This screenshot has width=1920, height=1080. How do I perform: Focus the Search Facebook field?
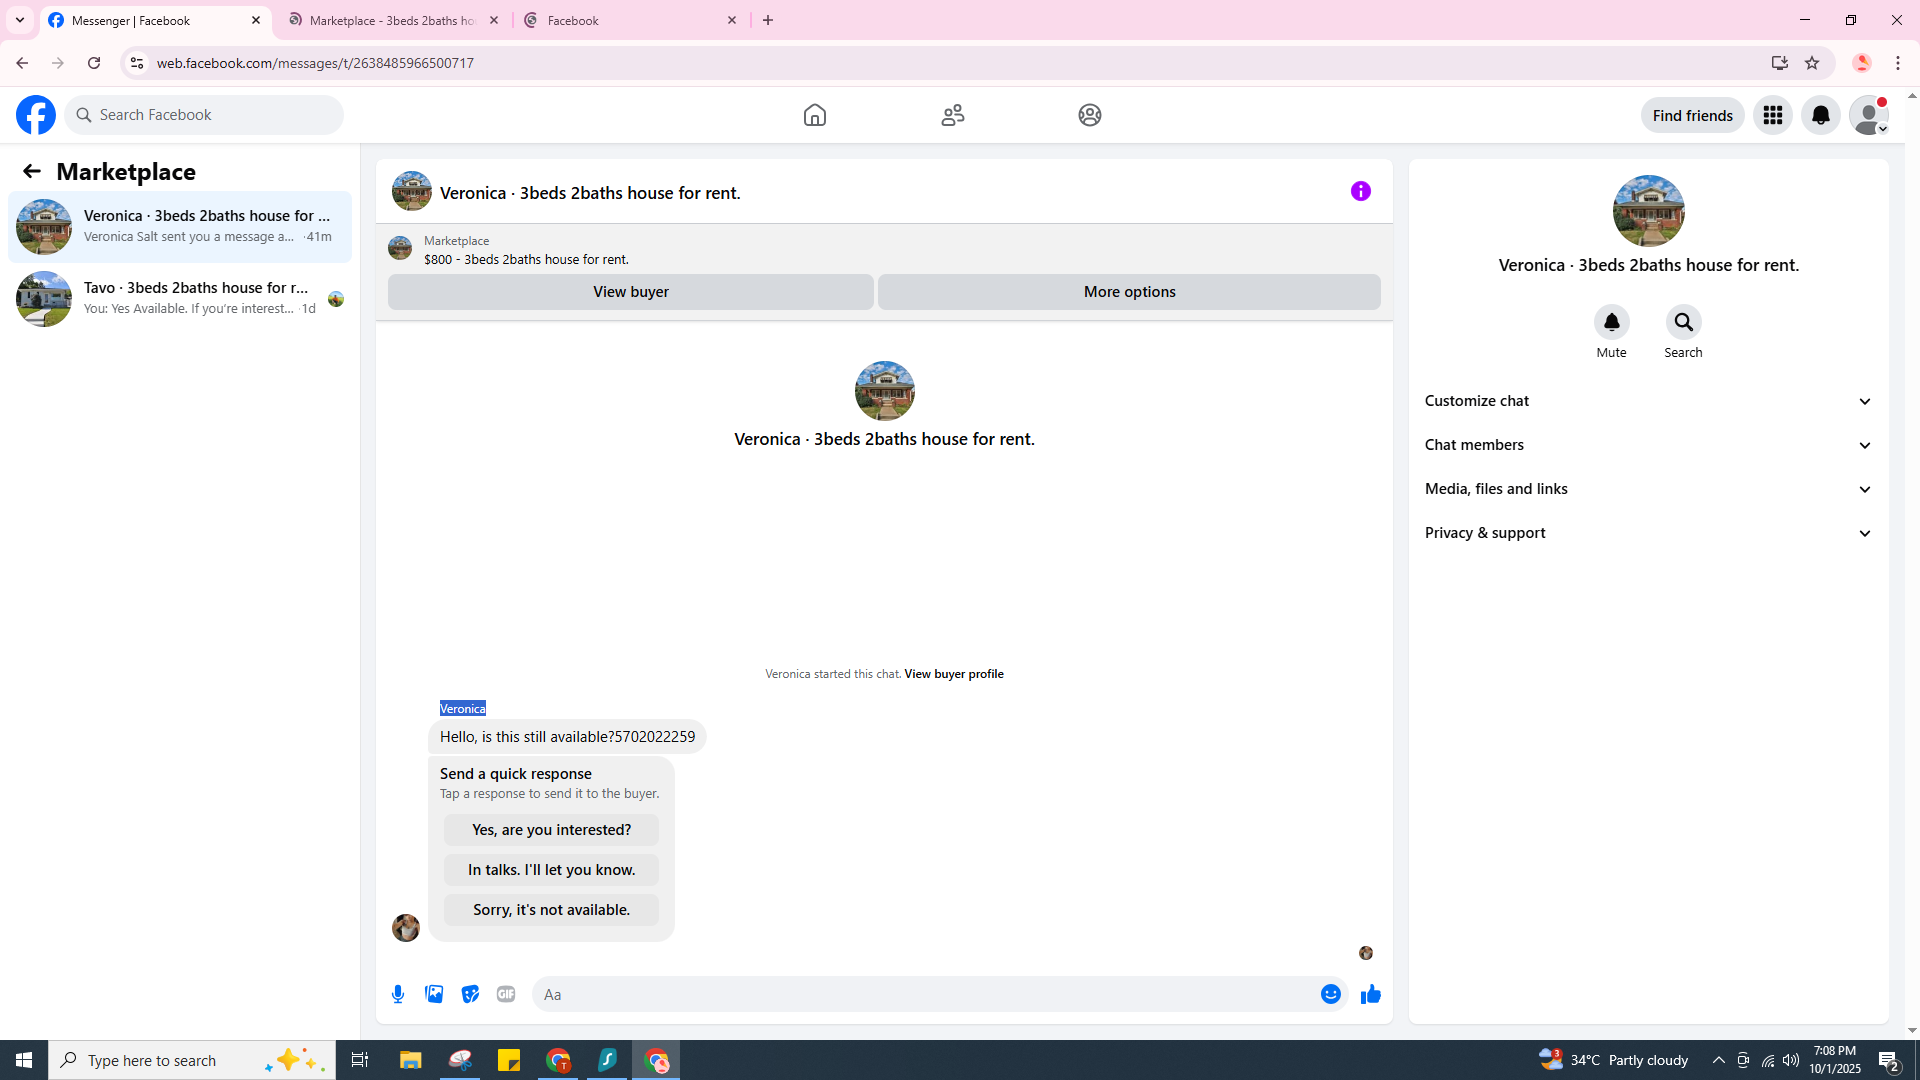pyautogui.click(x=204, y=115)
